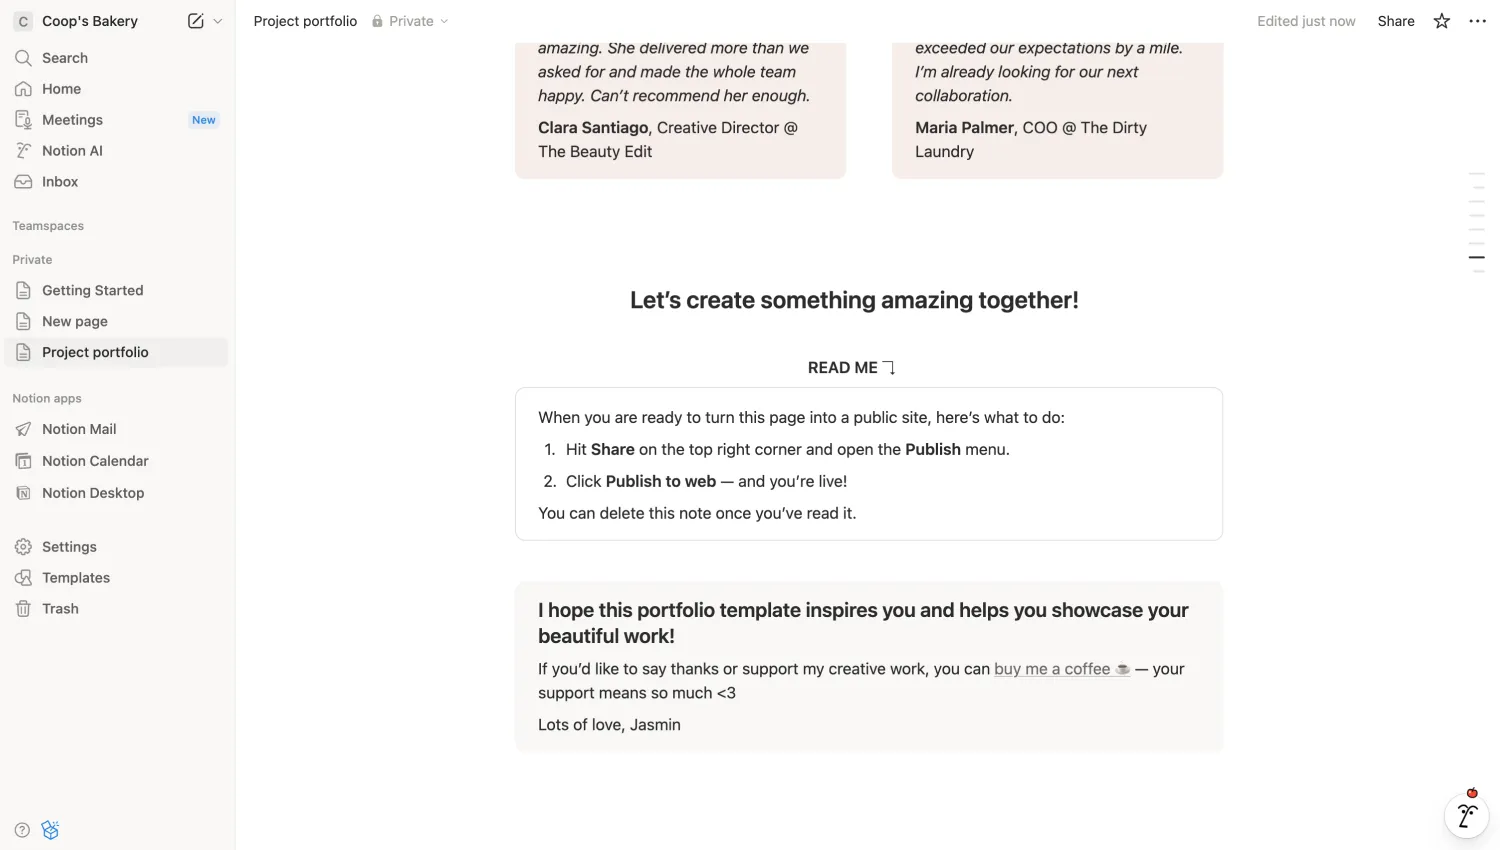Select the Getting Started page
The image size is (1500, 850).
point(92,290)
